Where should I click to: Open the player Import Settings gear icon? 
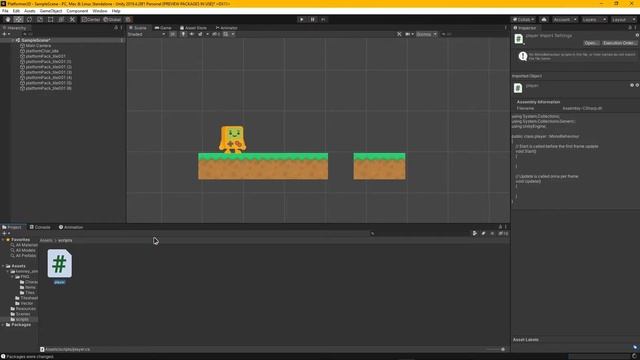click(x=637, y=36)
